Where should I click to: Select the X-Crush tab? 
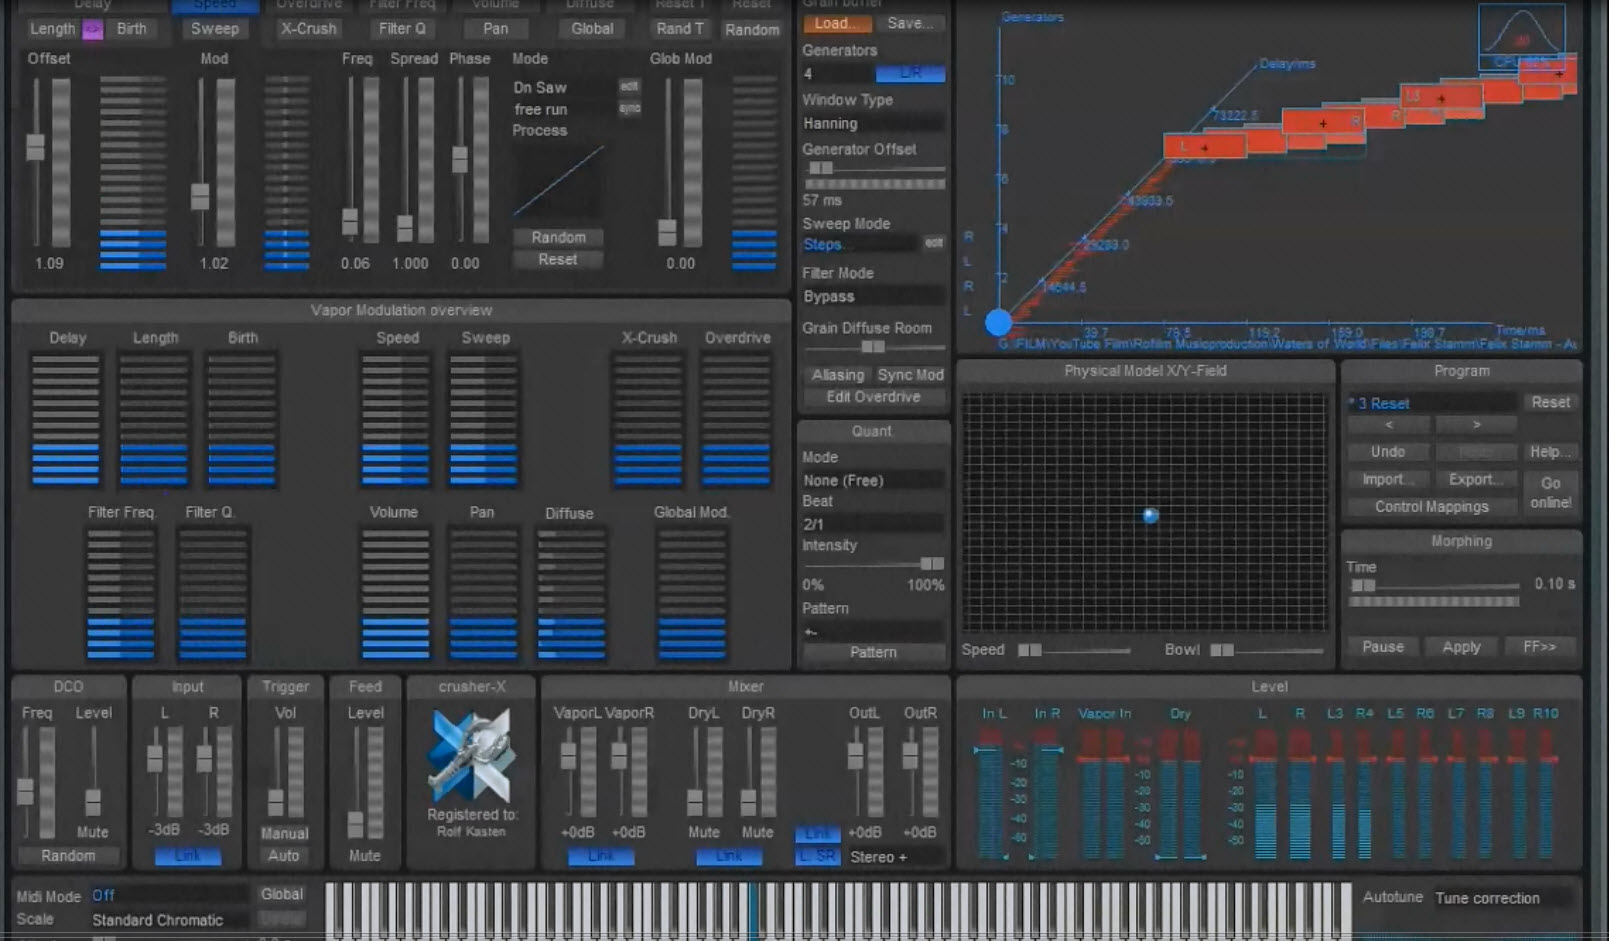308,29
